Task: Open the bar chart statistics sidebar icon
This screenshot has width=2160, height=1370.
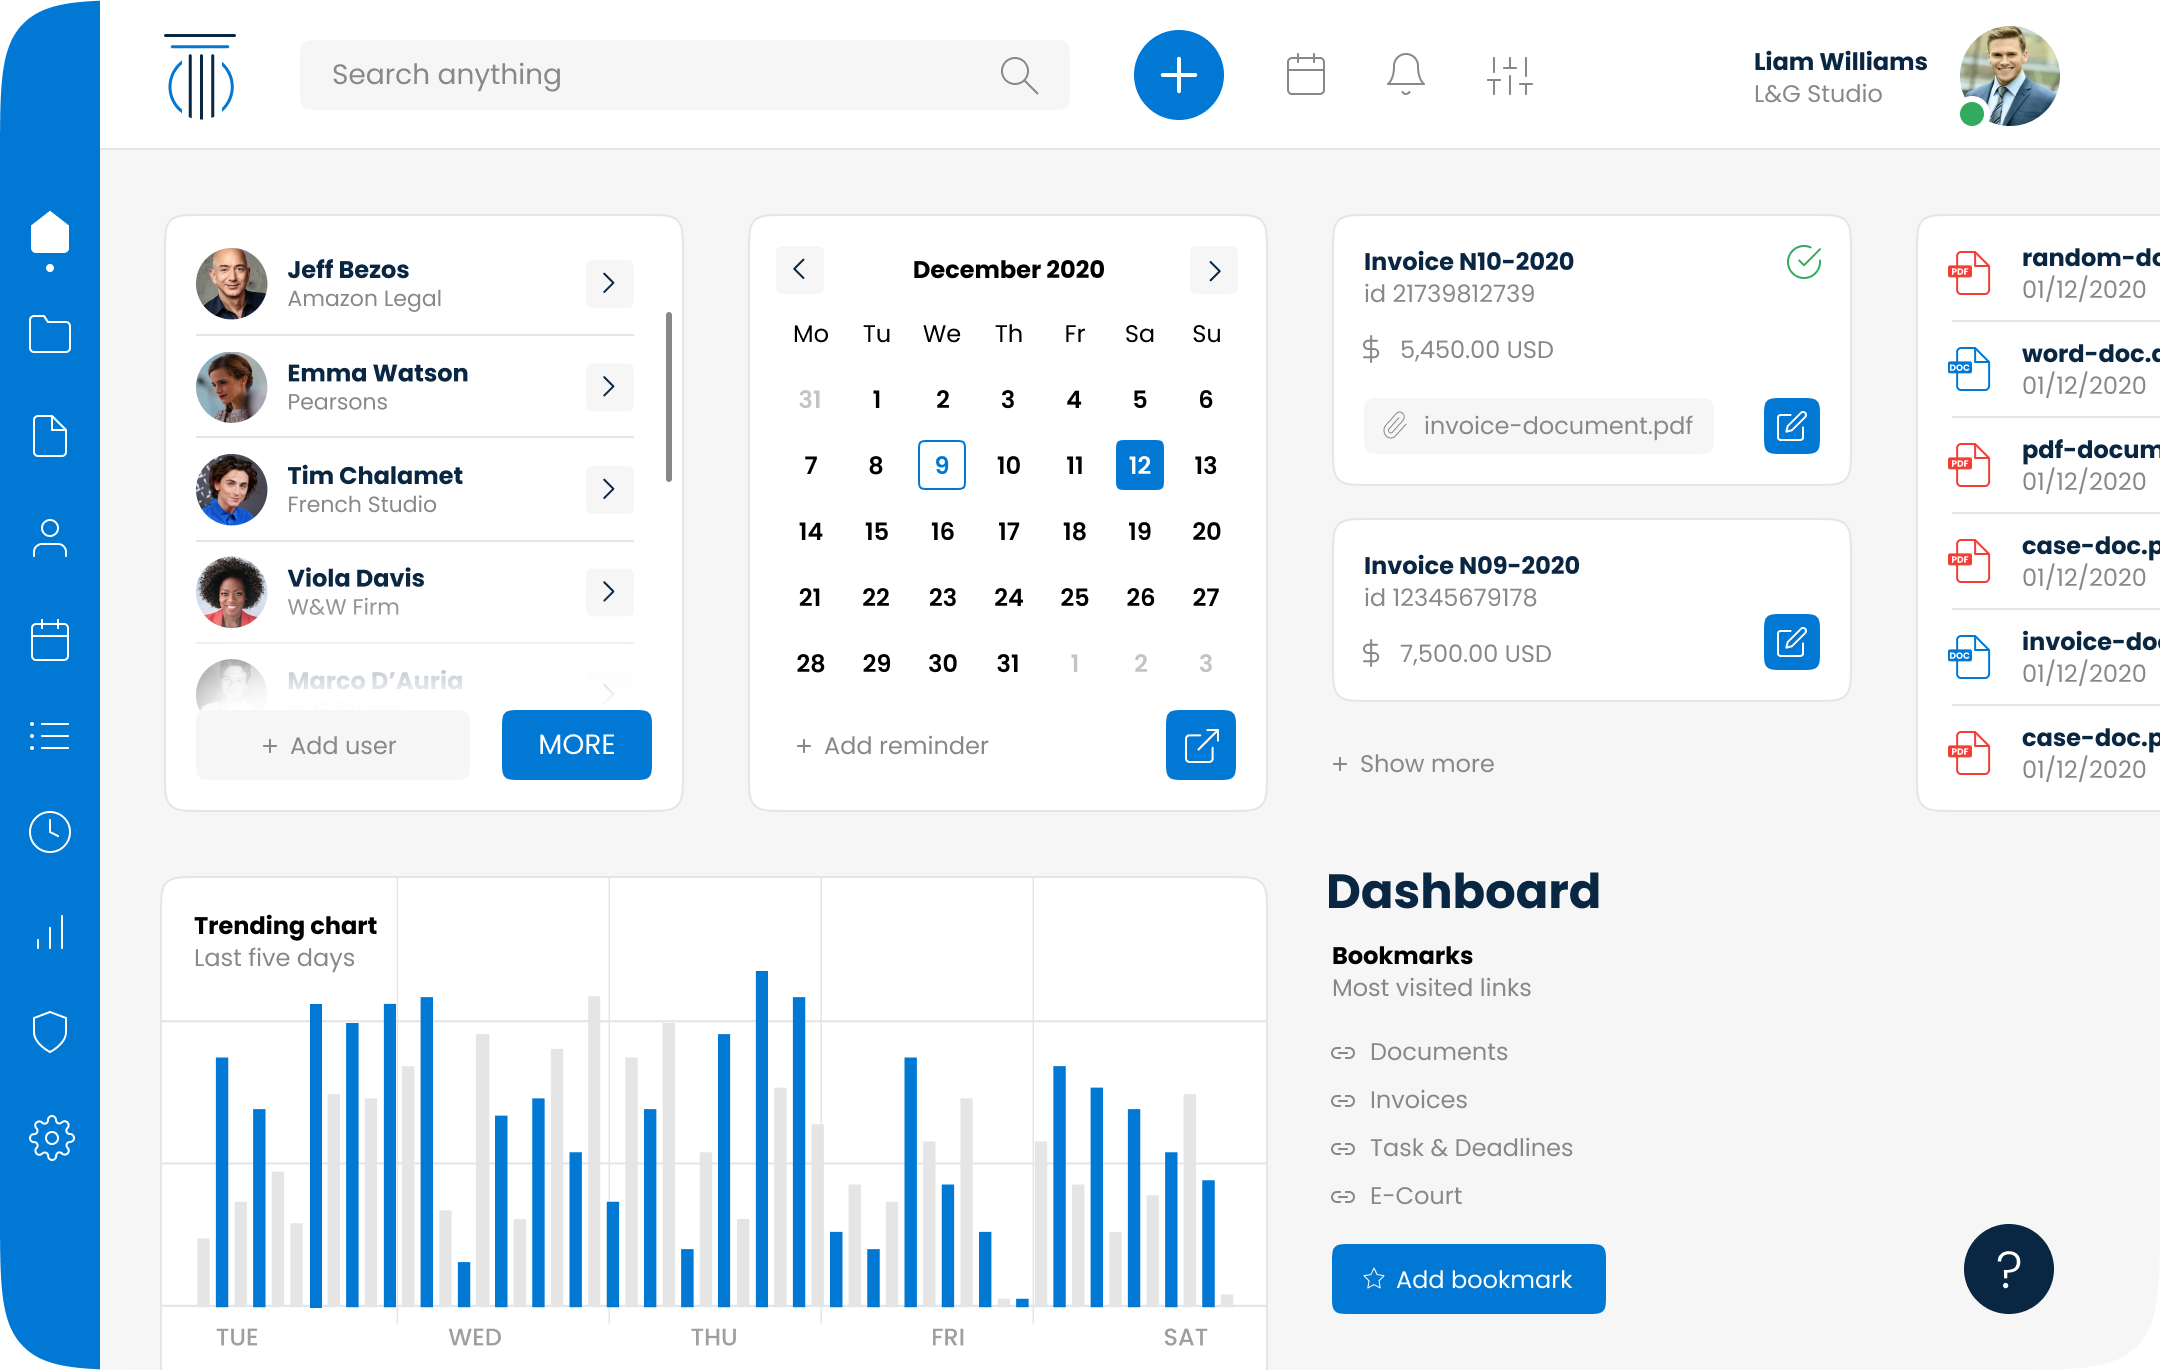Action: (50, 932)
